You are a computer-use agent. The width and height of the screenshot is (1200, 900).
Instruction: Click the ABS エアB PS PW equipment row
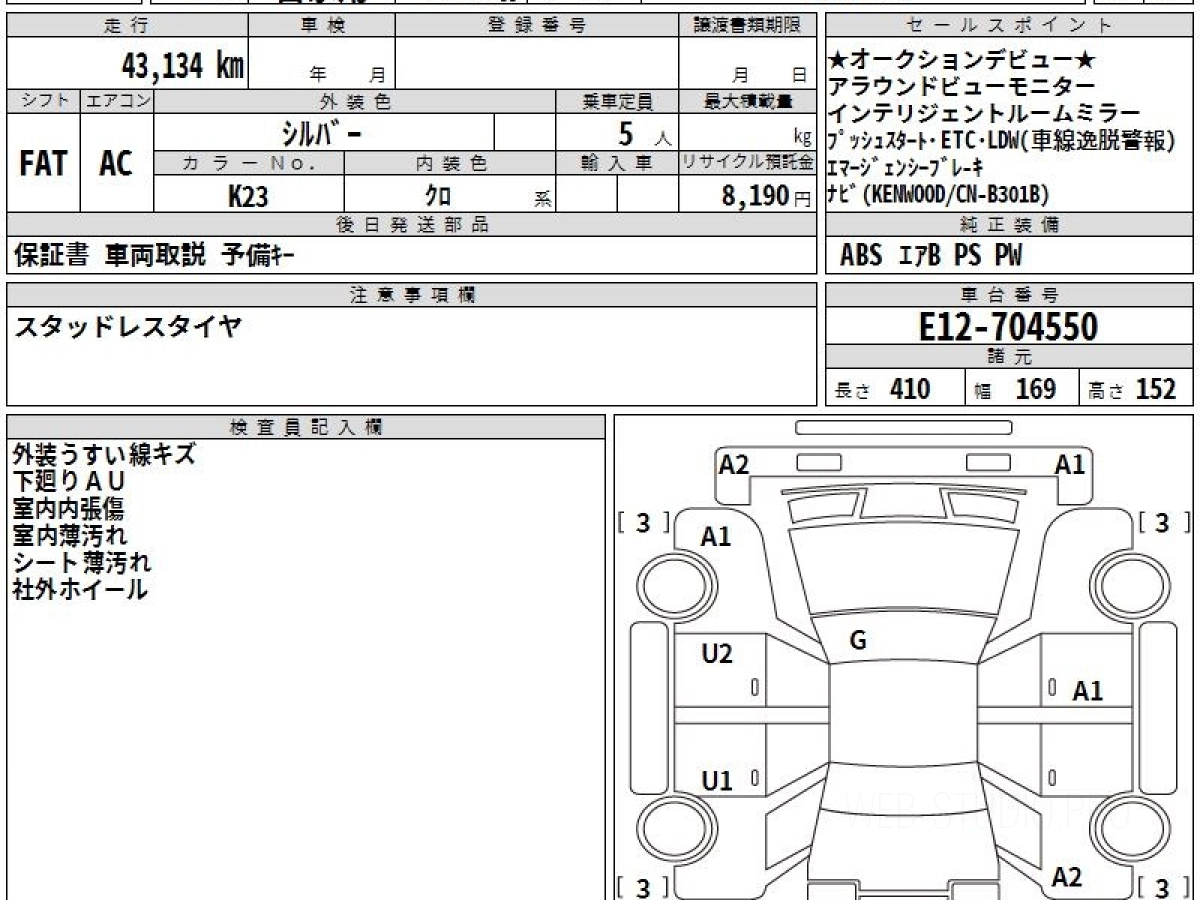[930, 256]
